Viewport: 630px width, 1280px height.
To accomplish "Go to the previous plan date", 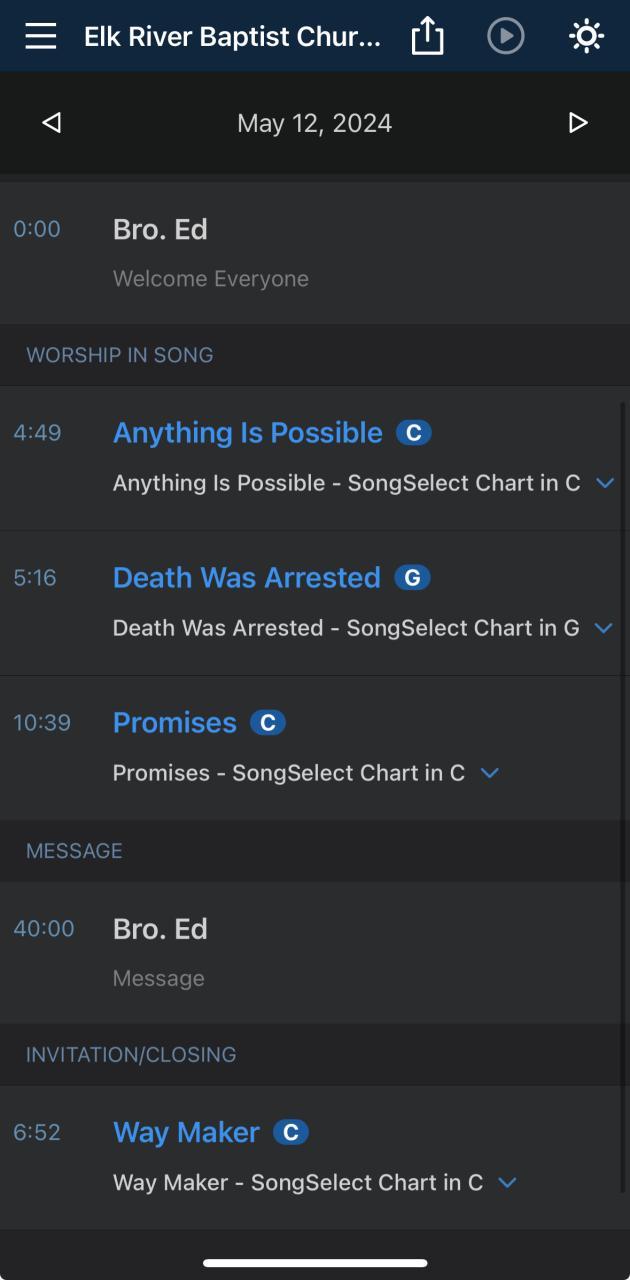I will (52, 123).
